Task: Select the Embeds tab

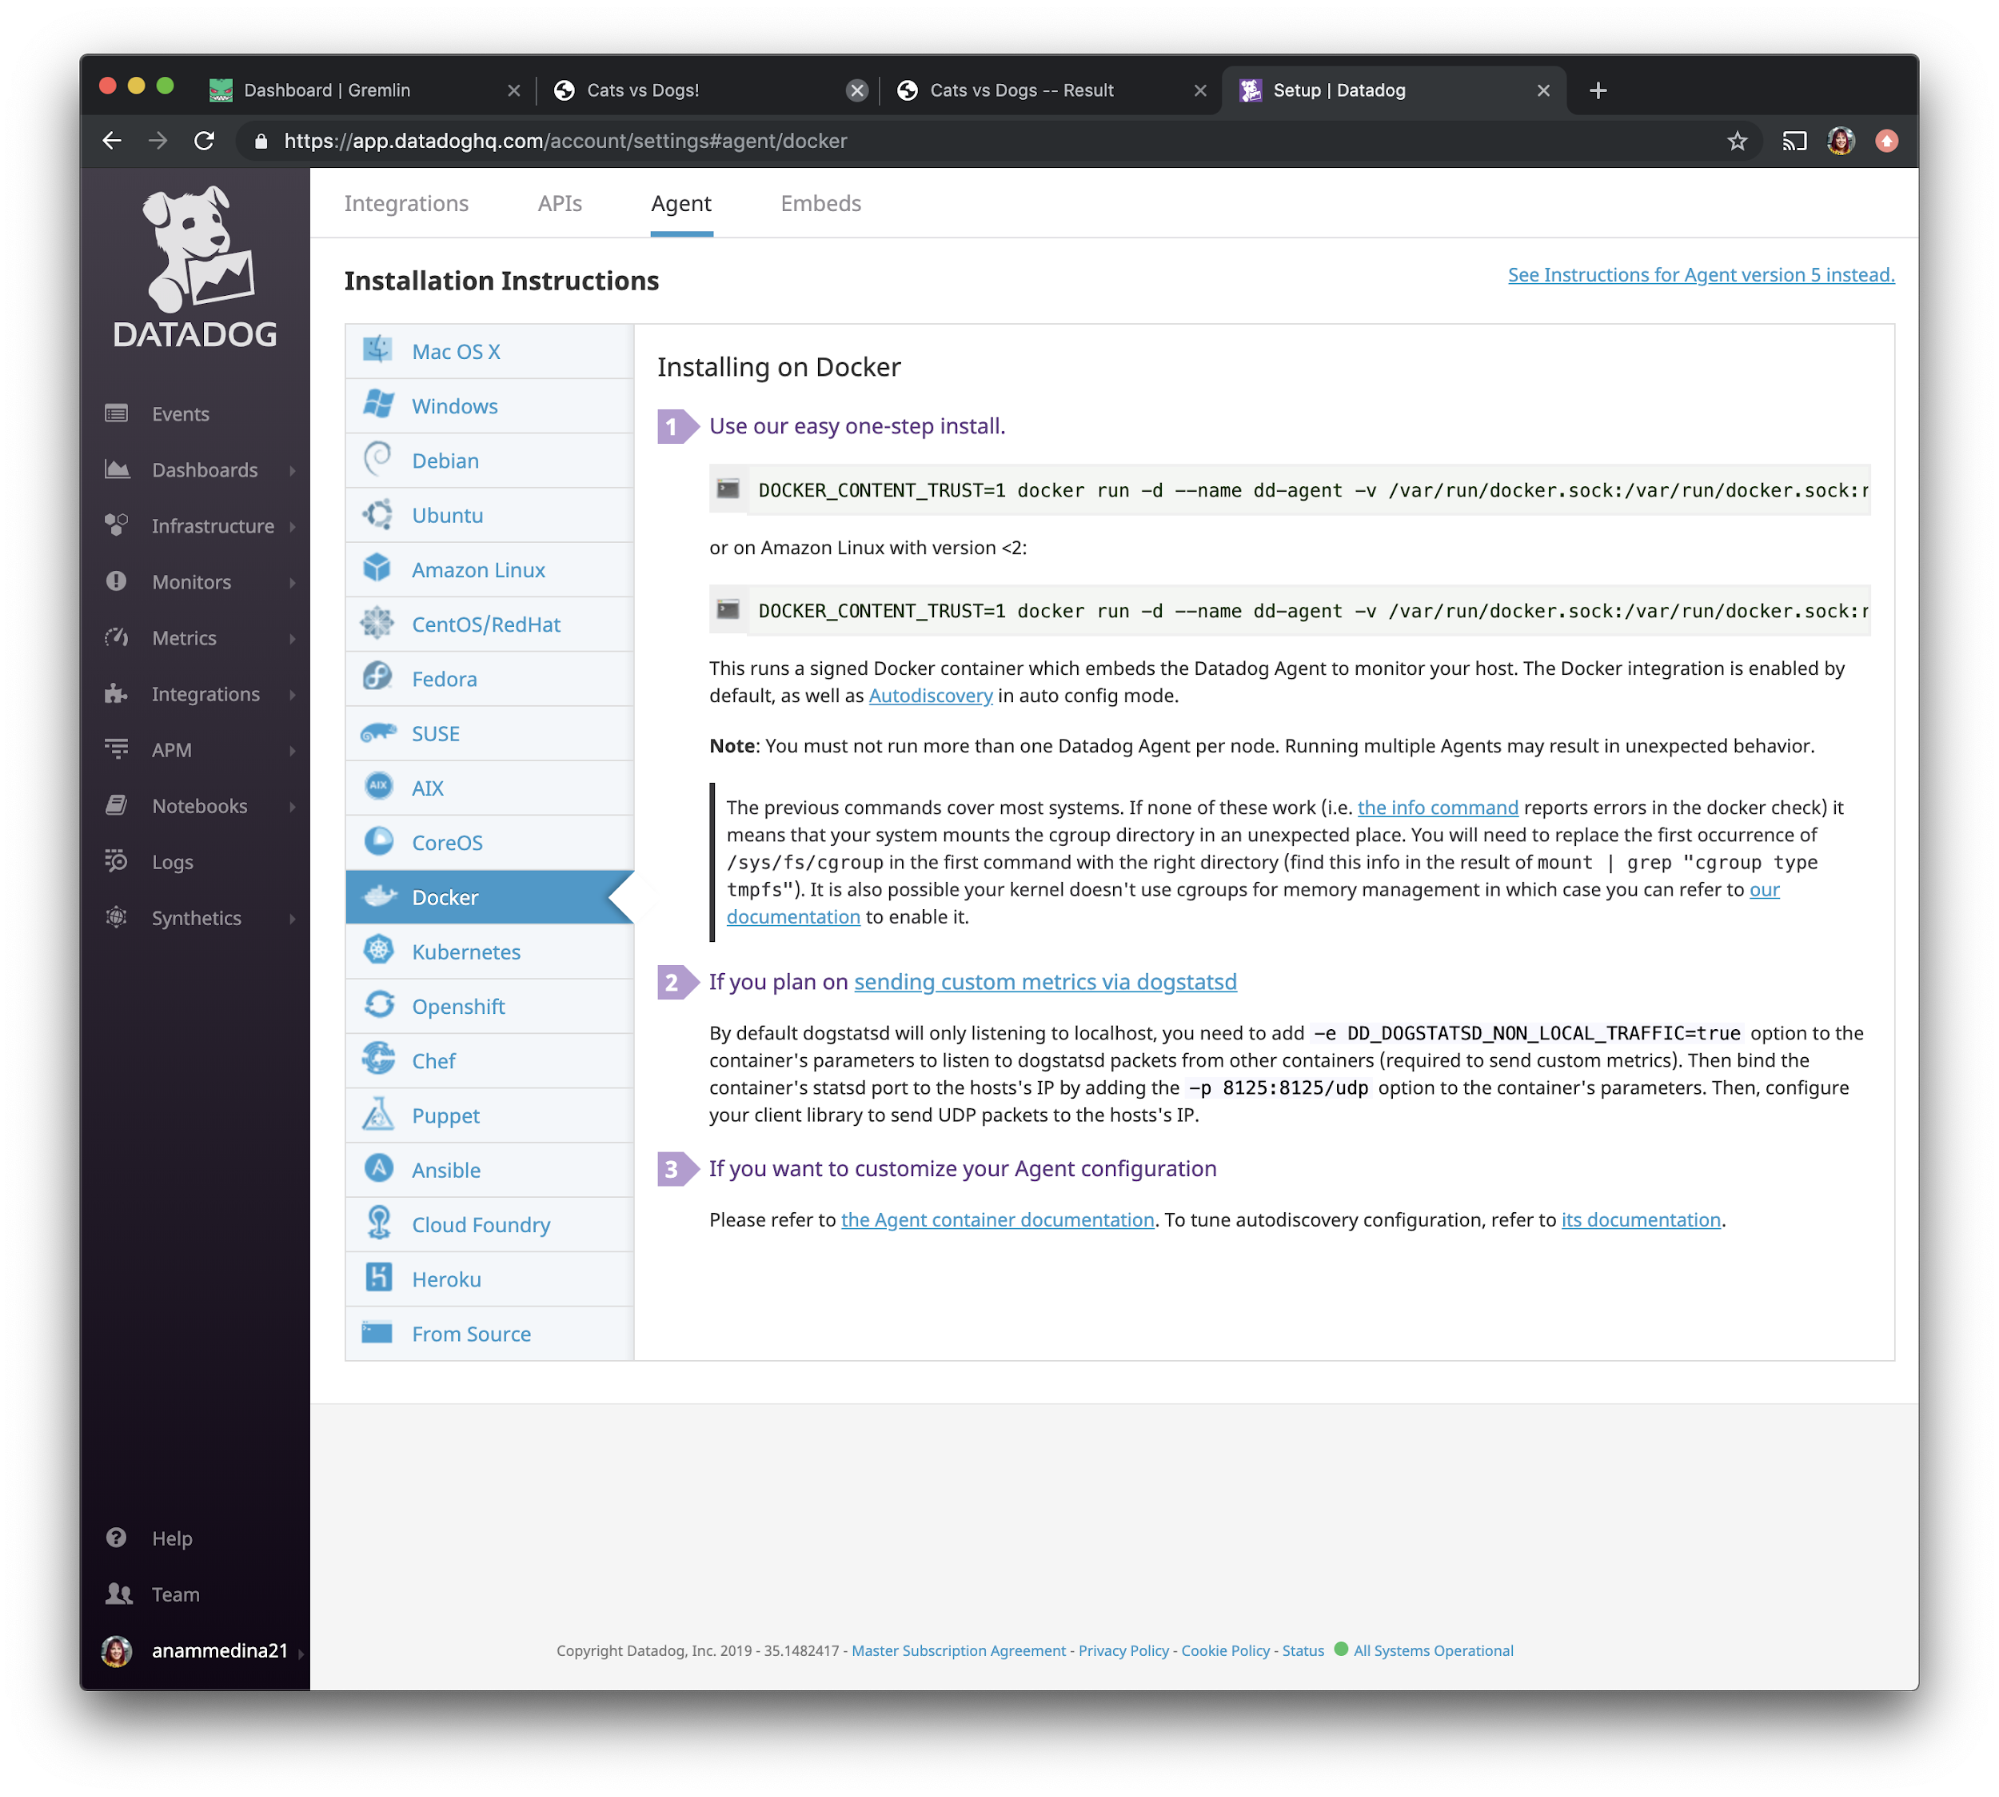Action: pyautogui.click(x=822, y=203)
